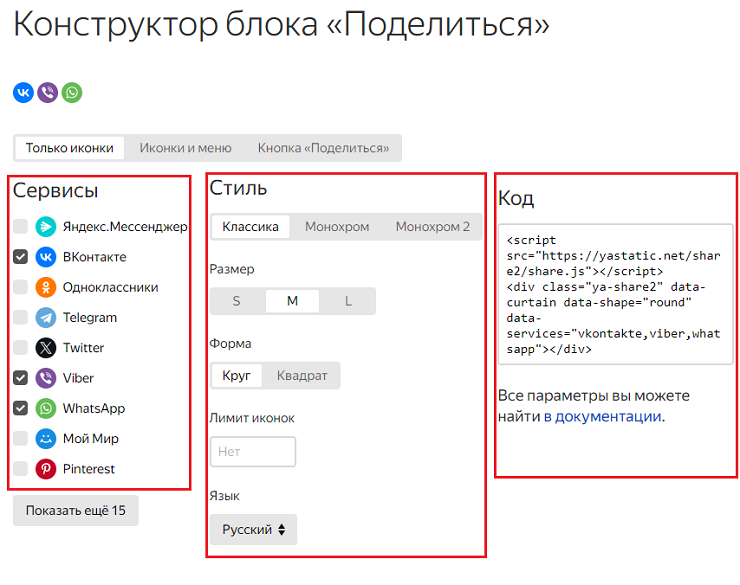This screenshot has width=740, height=585.
Task: Select the Квадрат shape option
Action: tap(302, 376)
